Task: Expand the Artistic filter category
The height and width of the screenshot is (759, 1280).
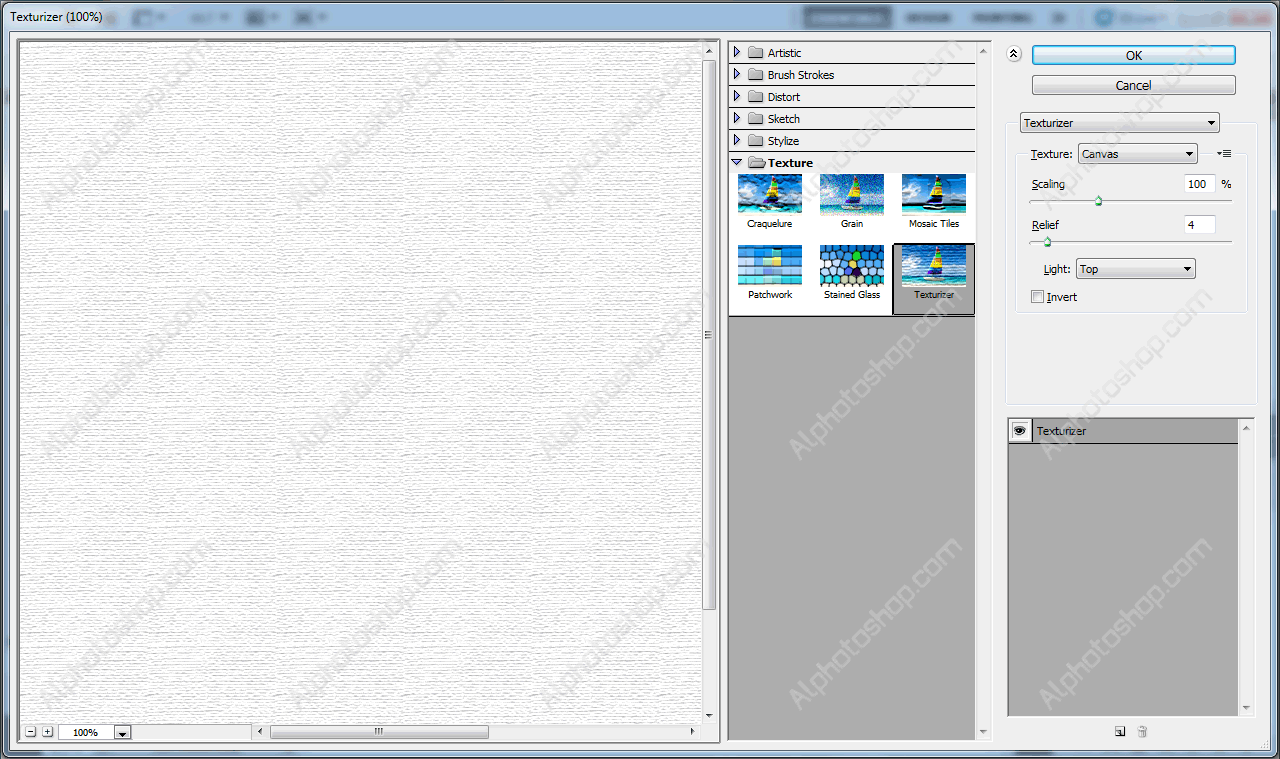Action: coord(737,53)
